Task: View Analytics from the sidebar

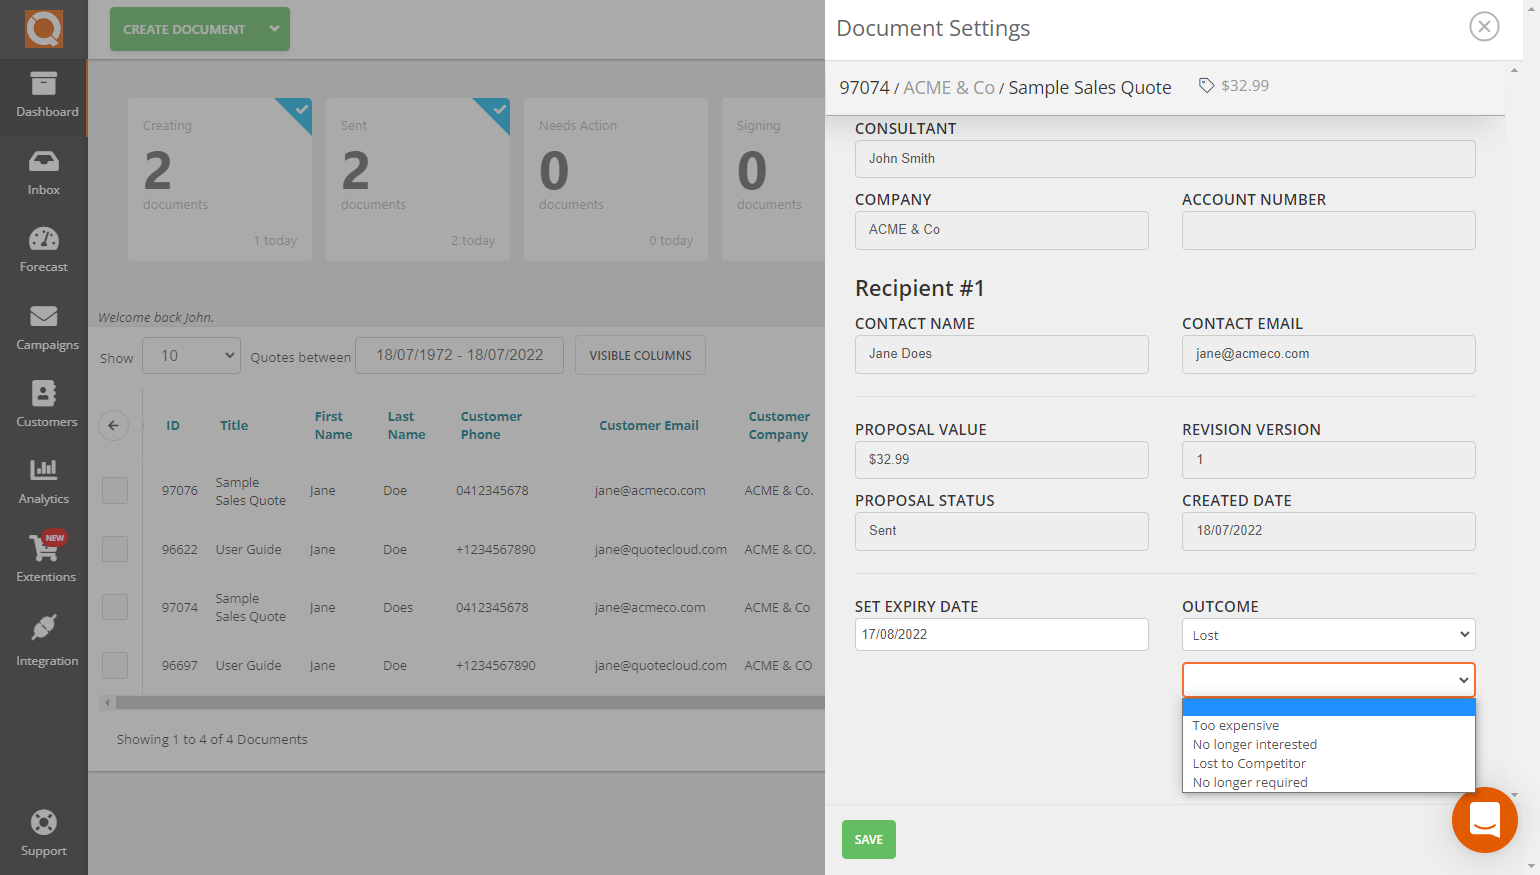Action: 44,481
